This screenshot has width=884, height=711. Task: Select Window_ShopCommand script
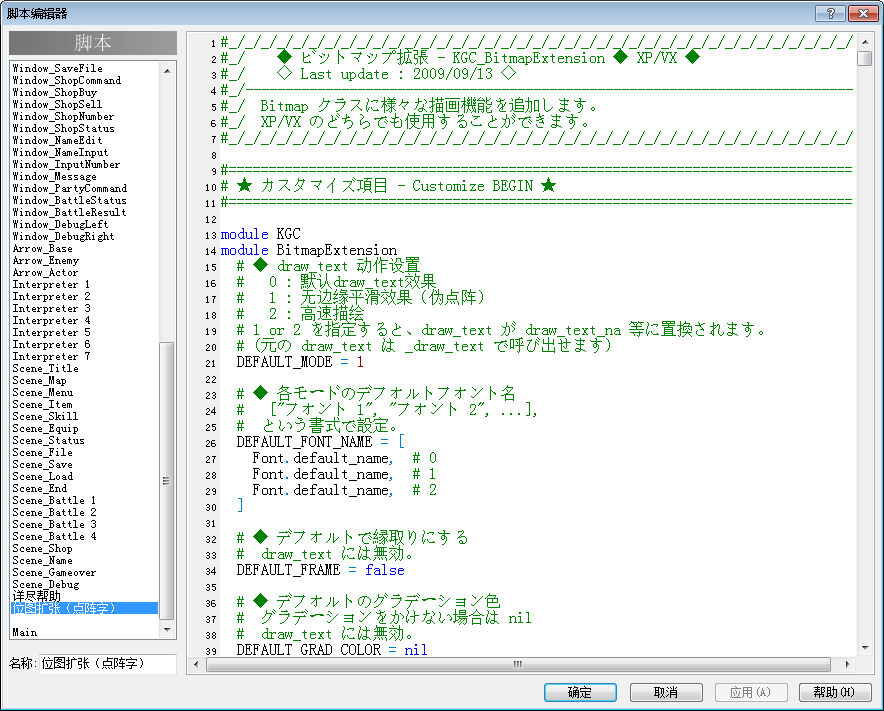(x=67, y=81)
